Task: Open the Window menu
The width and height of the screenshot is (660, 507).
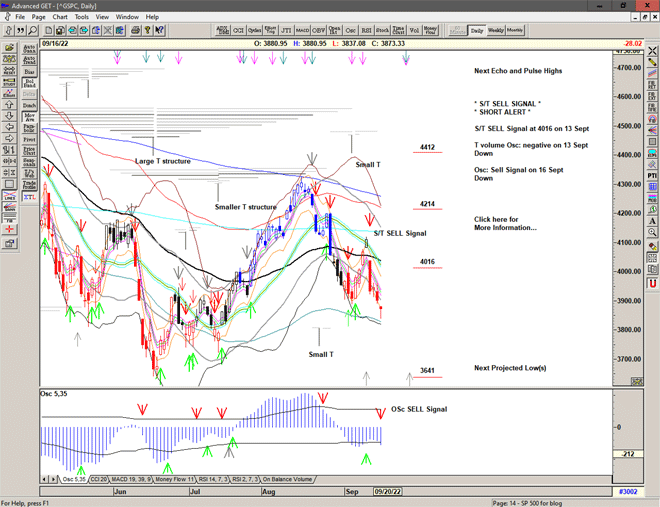Action: [x=127, y=17]
